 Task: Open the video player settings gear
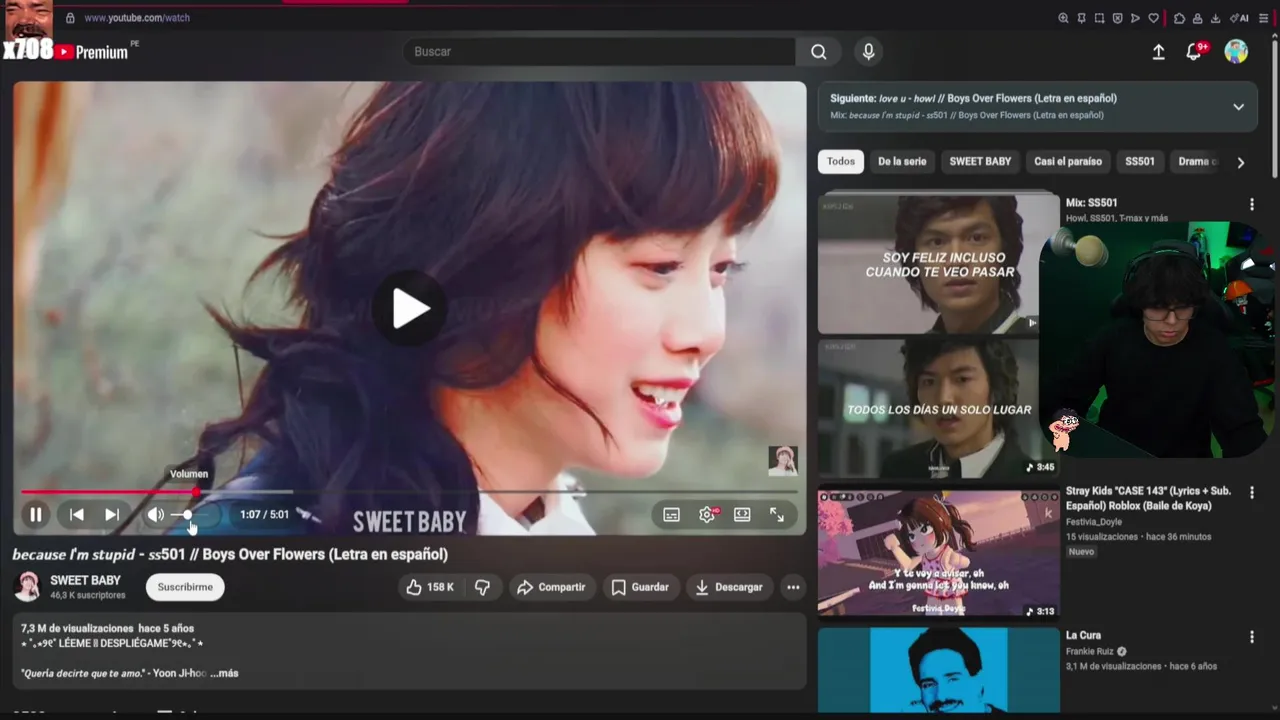(x=707, y=515)
